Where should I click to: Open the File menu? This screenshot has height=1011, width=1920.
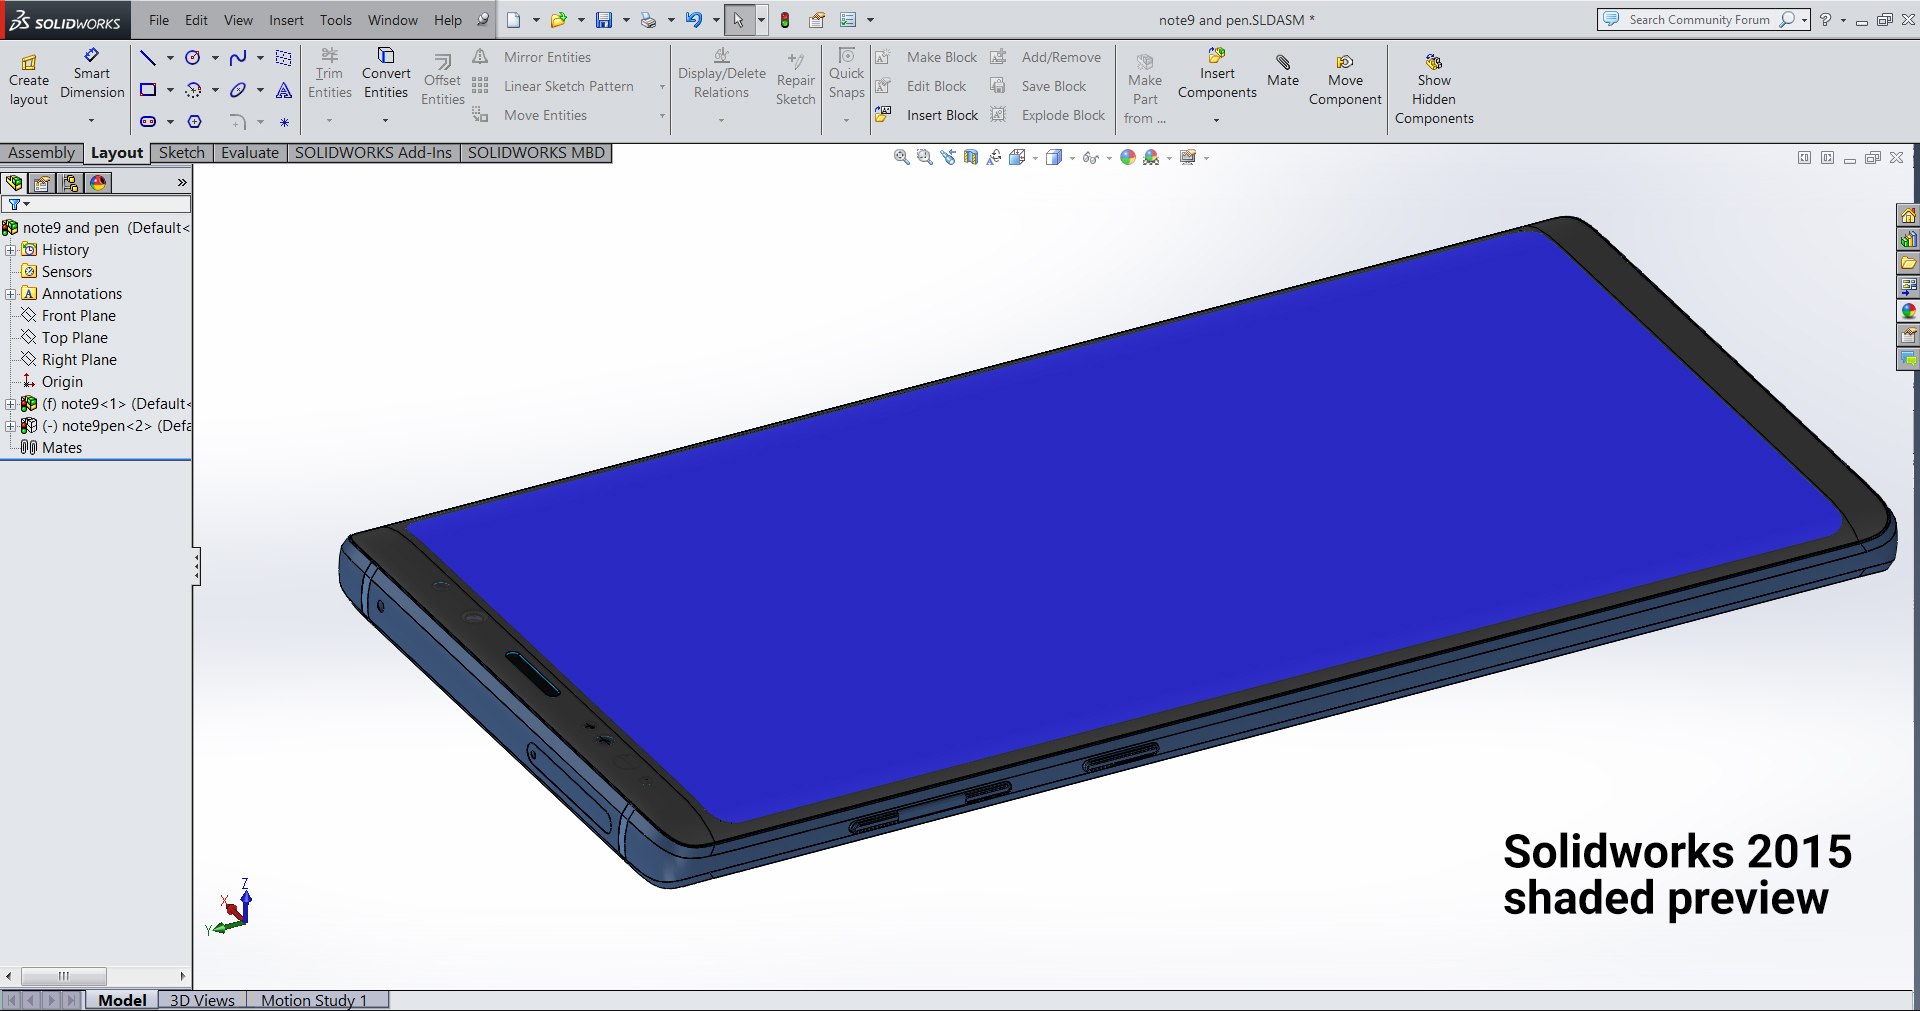click(159, 20)
